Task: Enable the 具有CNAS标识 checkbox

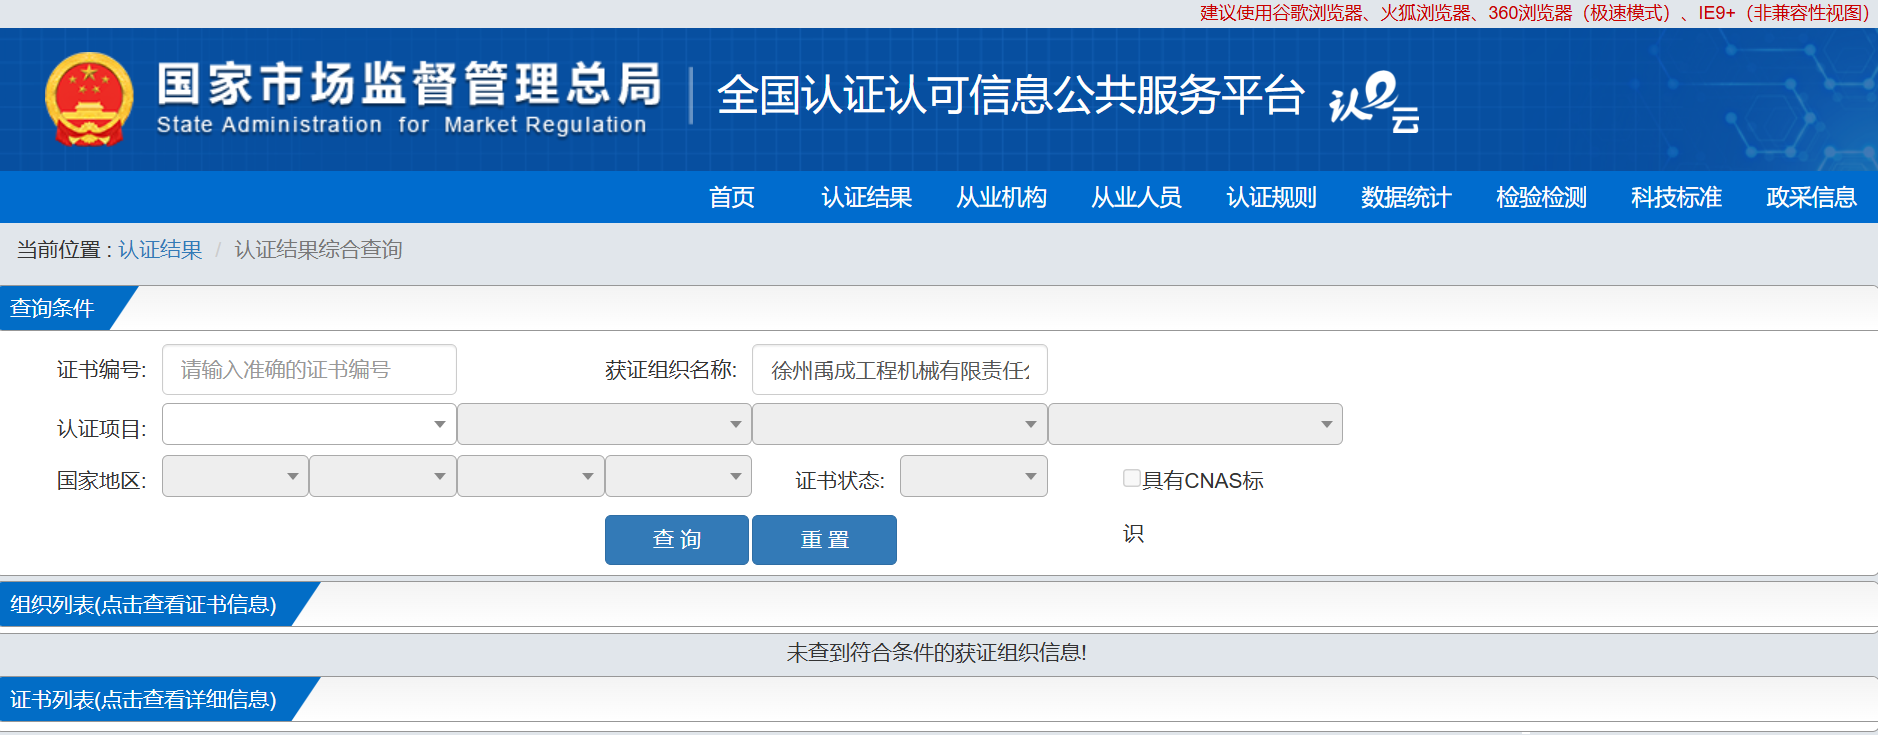Action: point(1131,478)
